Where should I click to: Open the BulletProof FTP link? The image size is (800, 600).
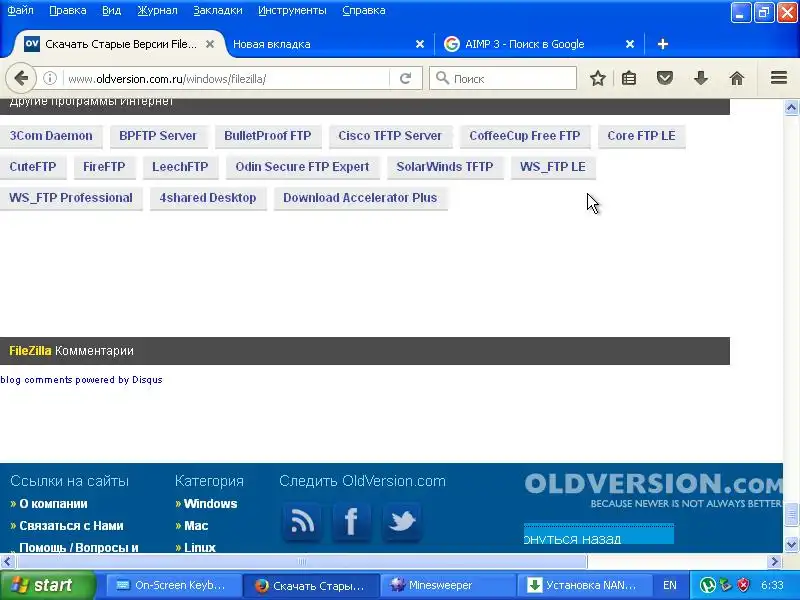(267, 136)
